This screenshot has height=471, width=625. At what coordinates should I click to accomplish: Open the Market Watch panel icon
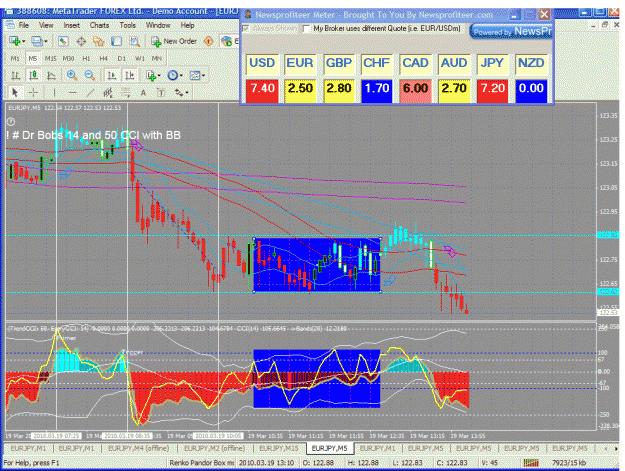63,41
